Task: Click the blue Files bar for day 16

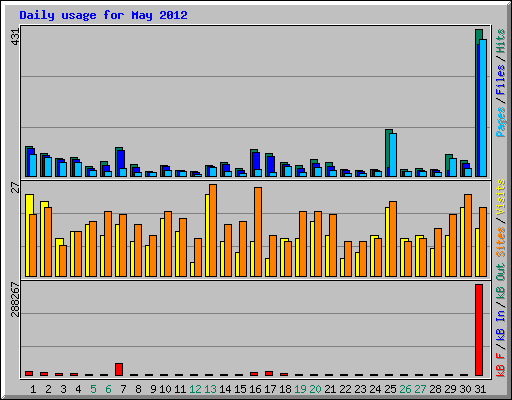Action: [x=256, y=161]
